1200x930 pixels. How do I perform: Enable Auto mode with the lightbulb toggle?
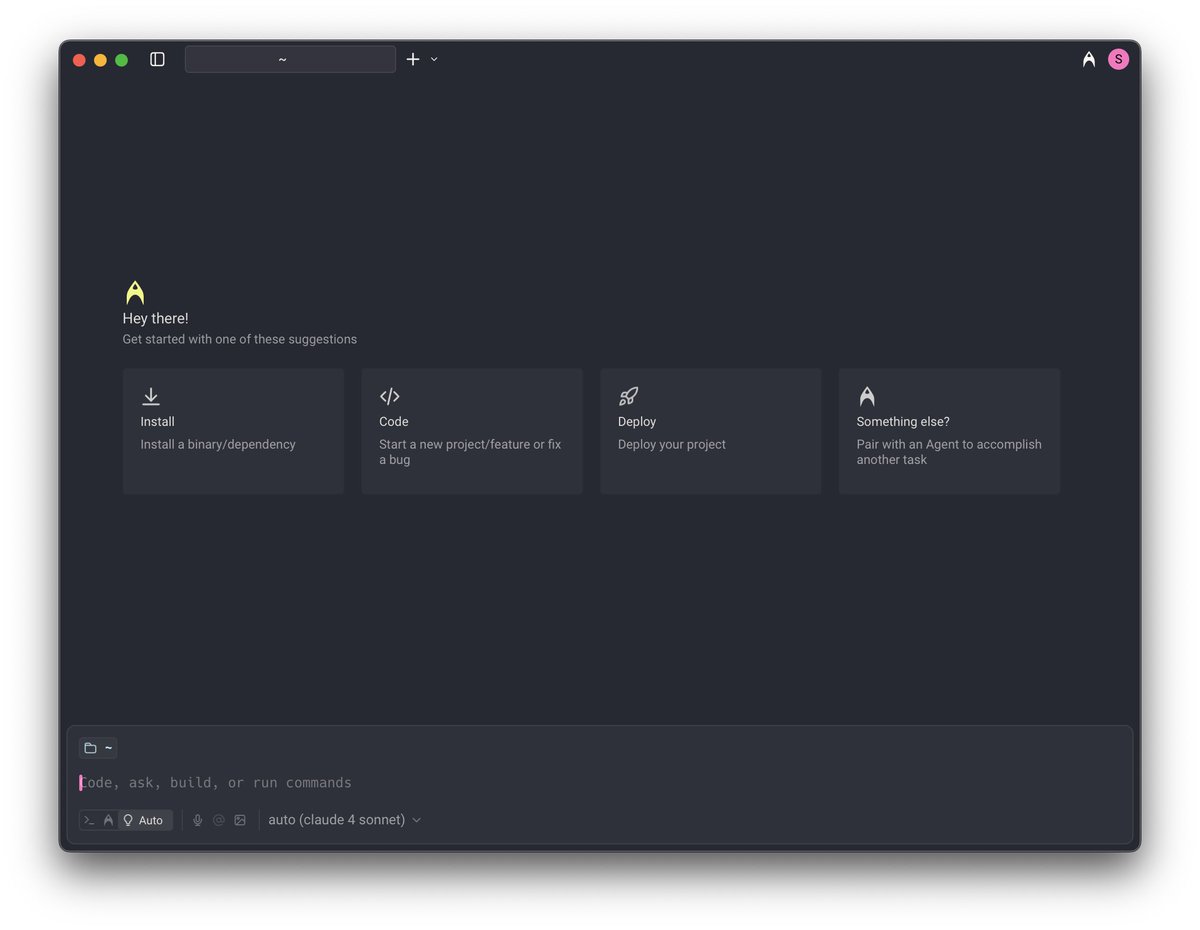click(140, 819)
